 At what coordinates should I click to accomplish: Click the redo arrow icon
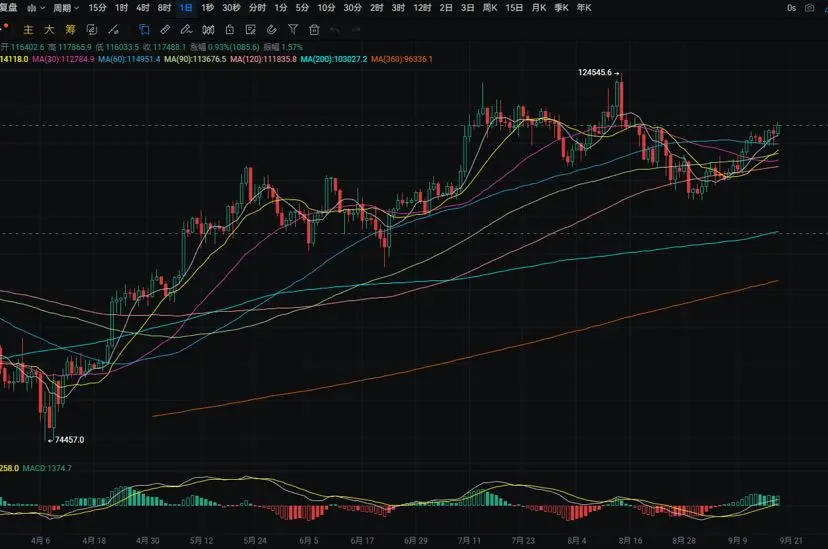coord(356,30)
